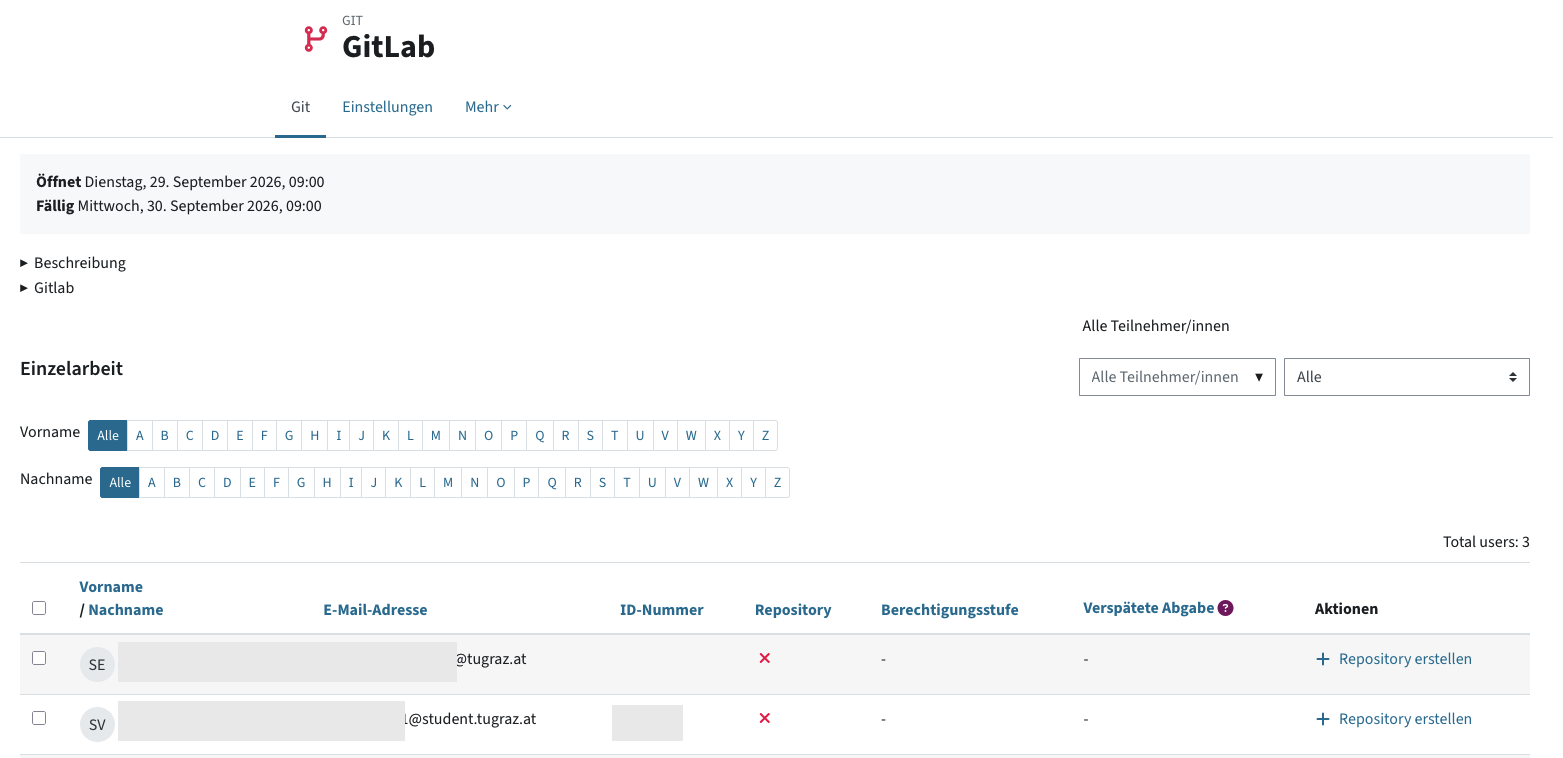Sort by Berechtigungsstufe column
Viewport: 1563px width, 758px height.
tap(950, 610)
